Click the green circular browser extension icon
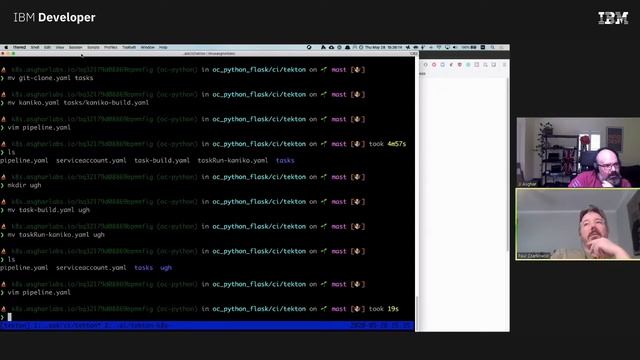 pos(468,64)
